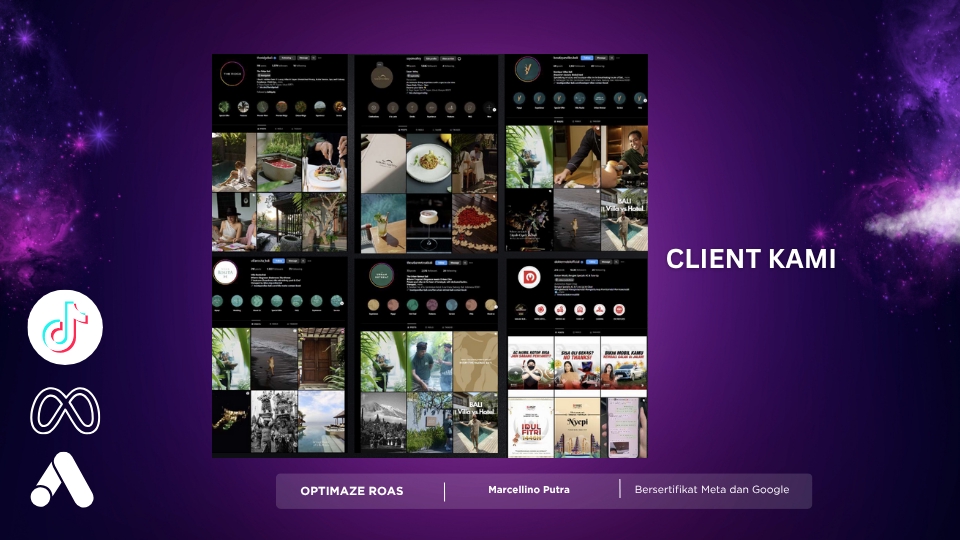The image size is (960, 540).
Task: Open the cocktail glass photo thumbnail
Action: tap(427, 222)
